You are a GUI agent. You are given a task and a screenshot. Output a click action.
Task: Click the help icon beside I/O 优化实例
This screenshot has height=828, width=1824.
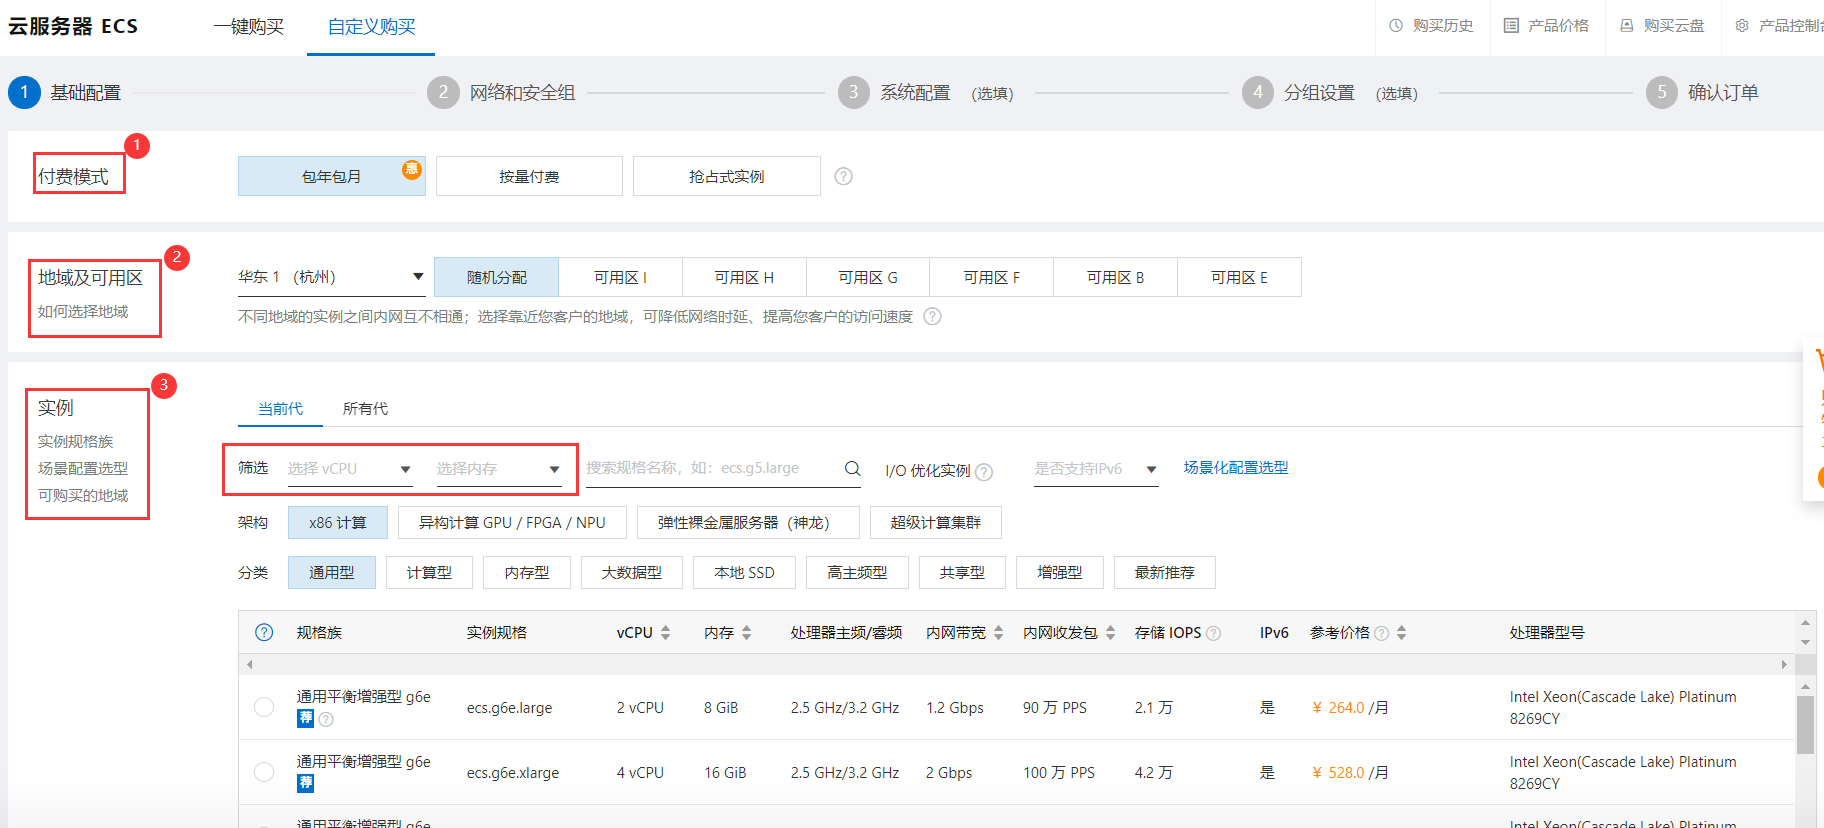tap(984, 472)
